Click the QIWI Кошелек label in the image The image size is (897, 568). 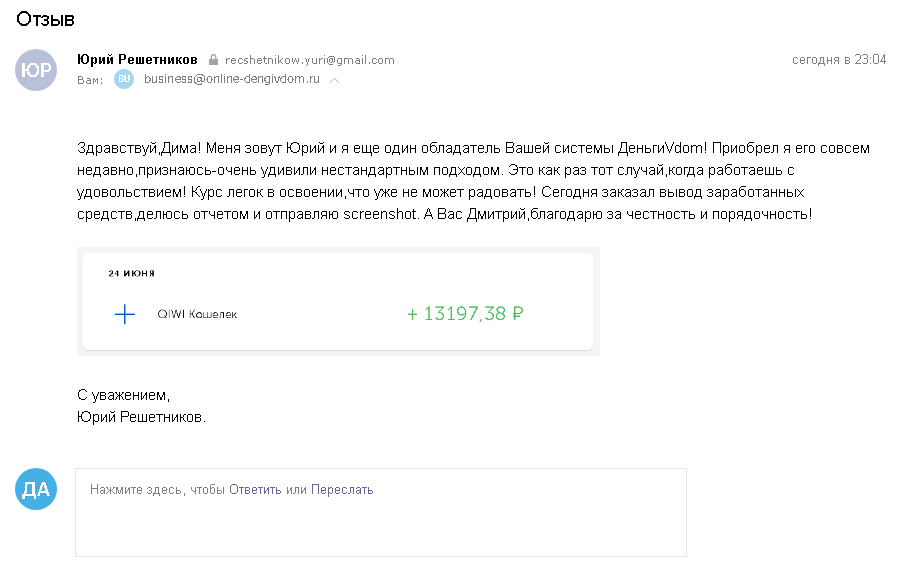pyautogui.click(x=197, y=314)
